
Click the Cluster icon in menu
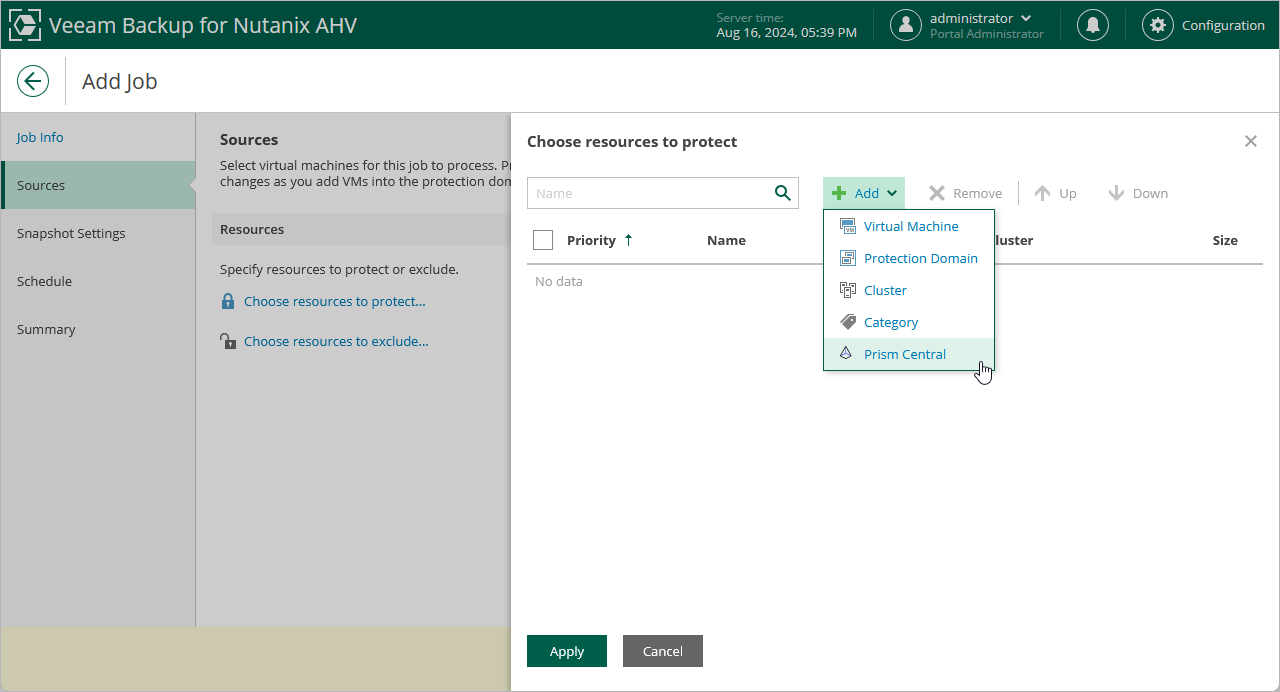pyautogui.click(x=848, y=290)
